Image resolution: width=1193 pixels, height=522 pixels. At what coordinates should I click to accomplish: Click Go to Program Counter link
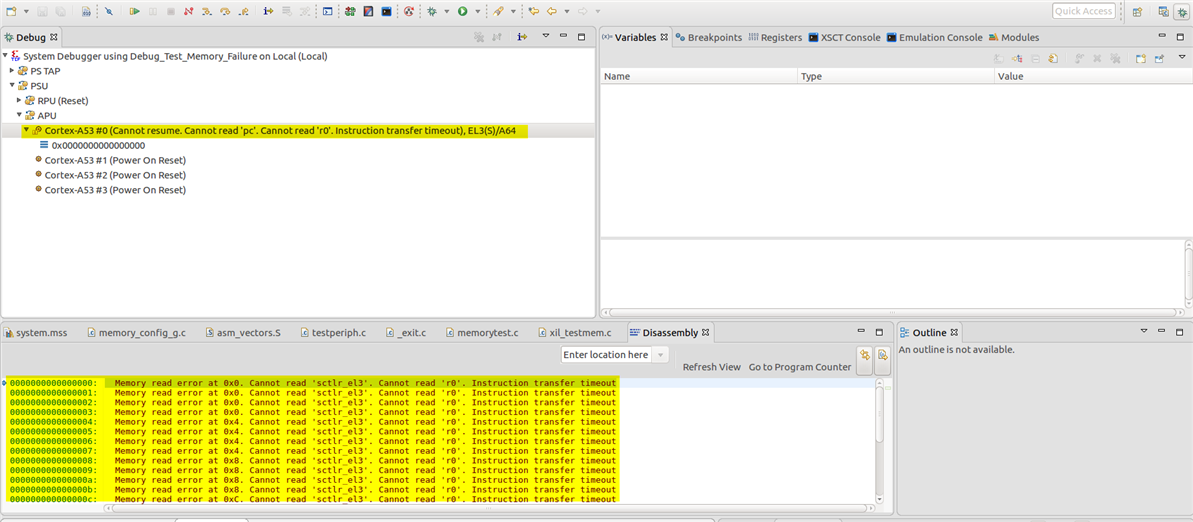tap(799, 367)
